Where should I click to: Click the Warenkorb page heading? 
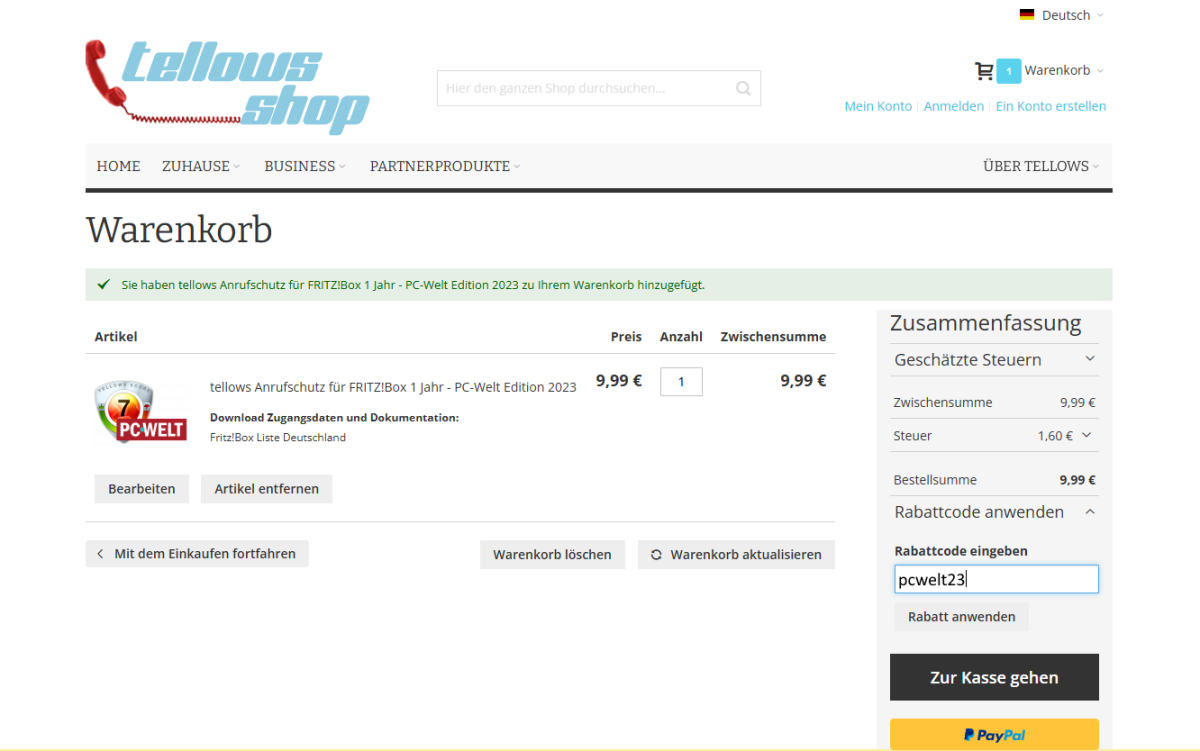[179, 229]
